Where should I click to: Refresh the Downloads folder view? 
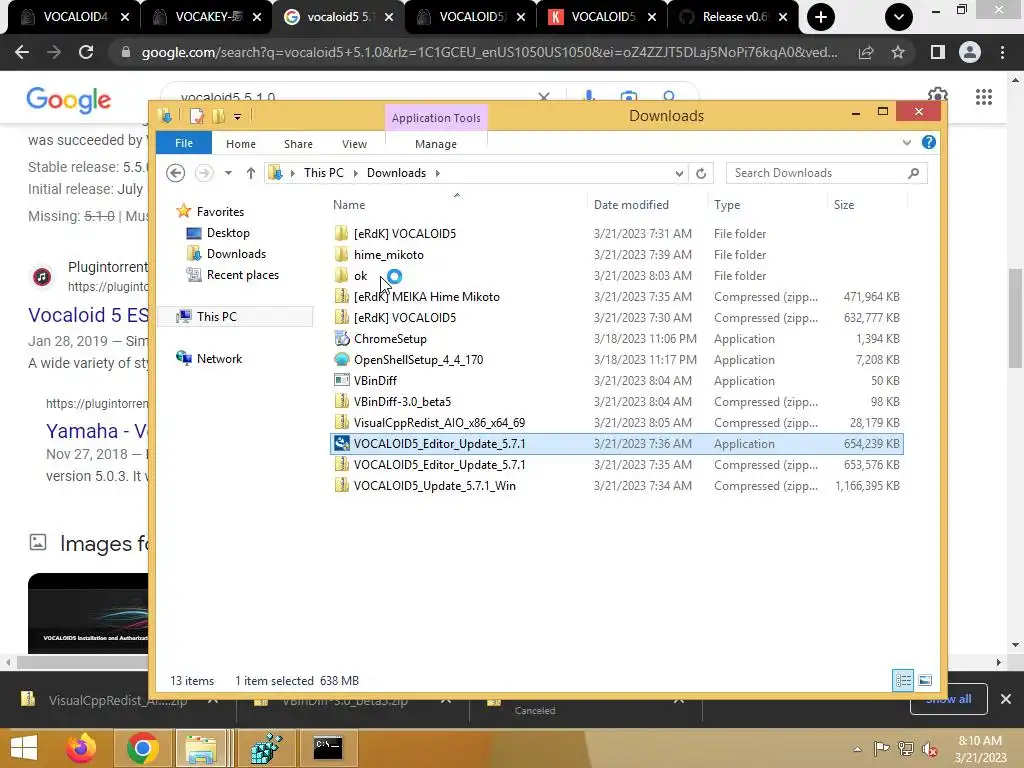click(701, 173)
